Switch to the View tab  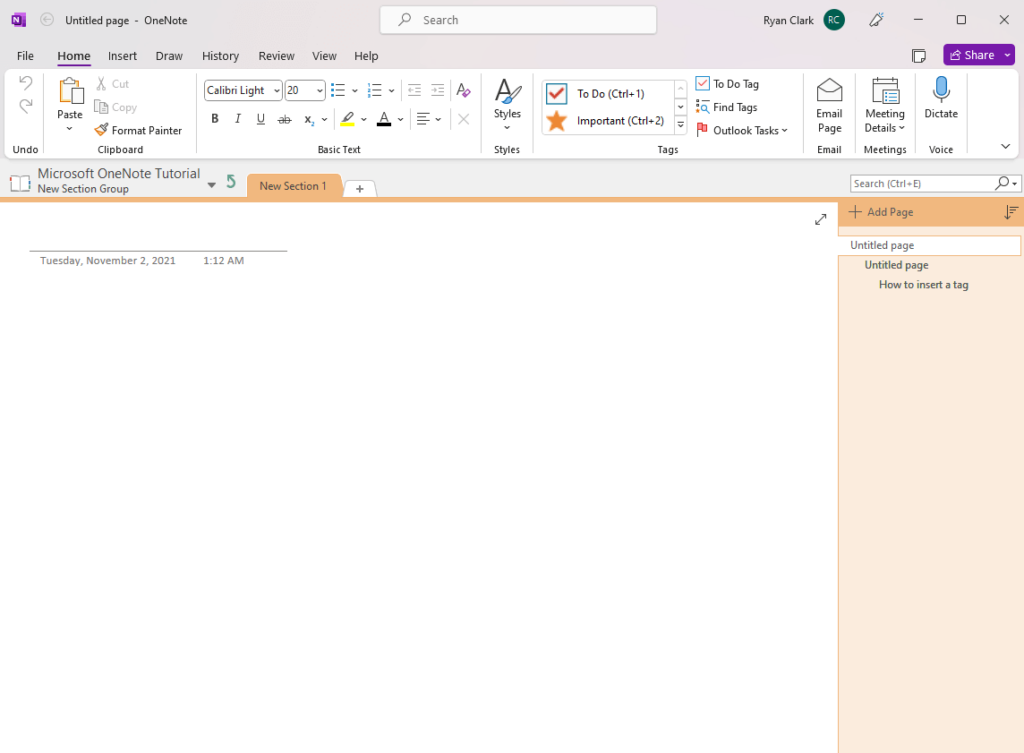tap(324, 56)
